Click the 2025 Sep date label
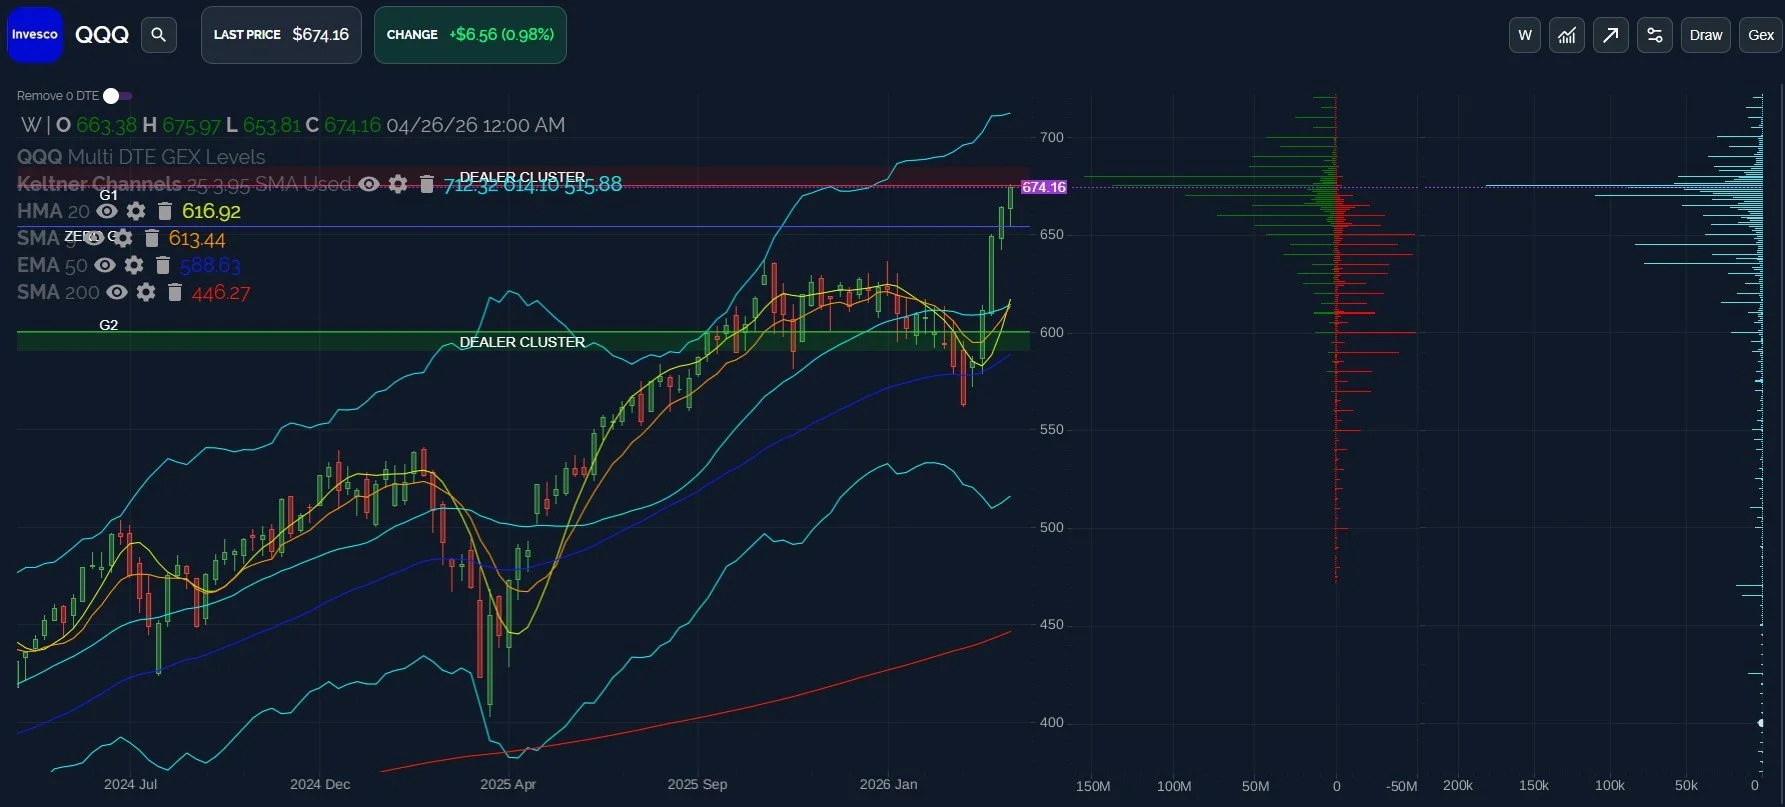 pyautogui.click(x=697, y=784)
